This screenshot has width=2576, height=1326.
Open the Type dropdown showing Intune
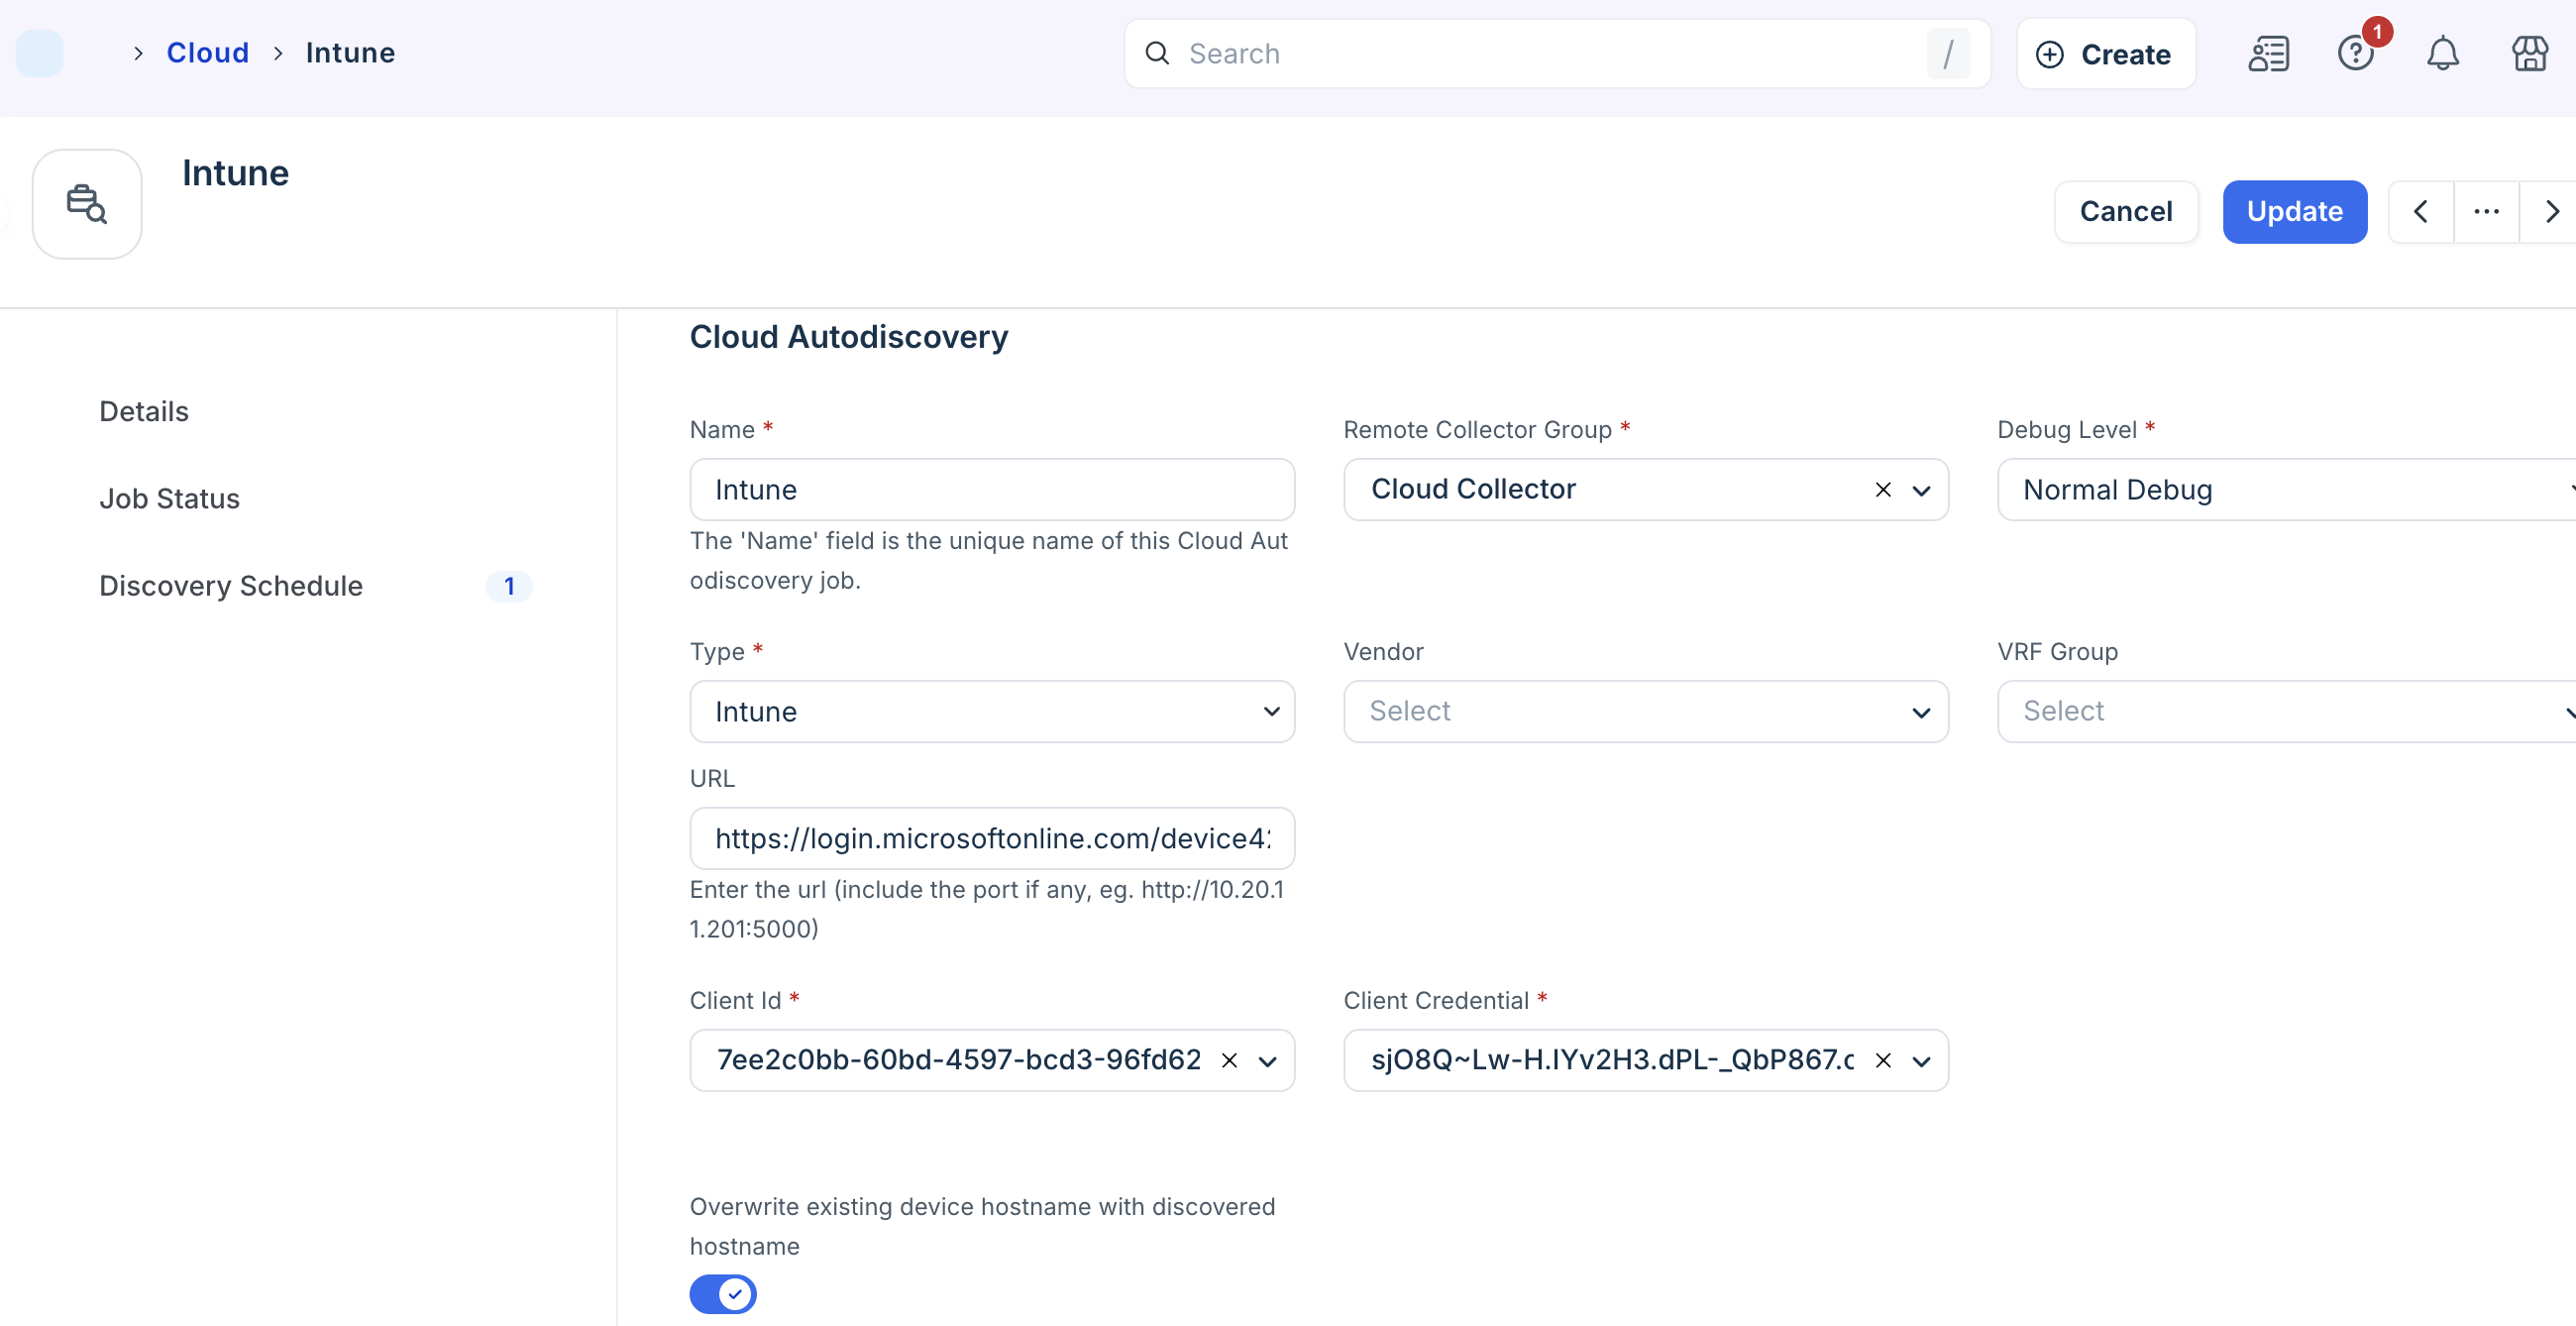click(992, 712)
